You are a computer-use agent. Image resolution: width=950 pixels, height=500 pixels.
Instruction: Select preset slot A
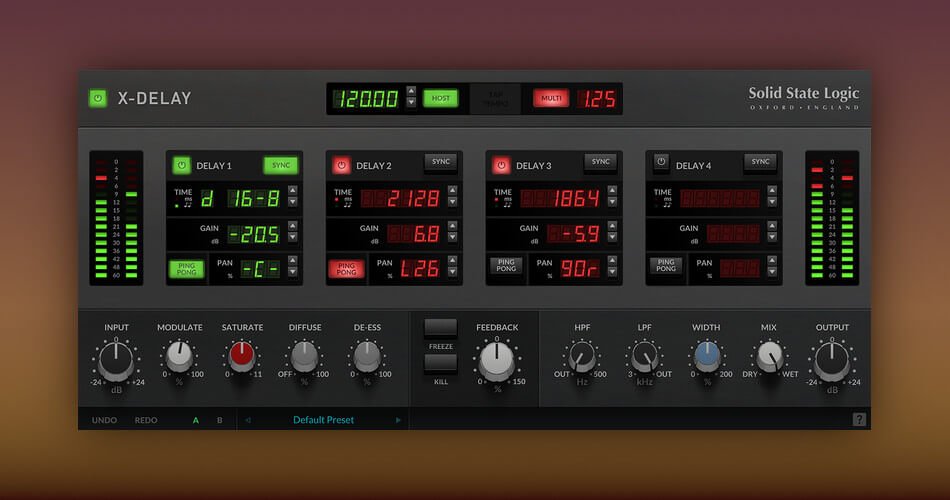tap(196, 420)
